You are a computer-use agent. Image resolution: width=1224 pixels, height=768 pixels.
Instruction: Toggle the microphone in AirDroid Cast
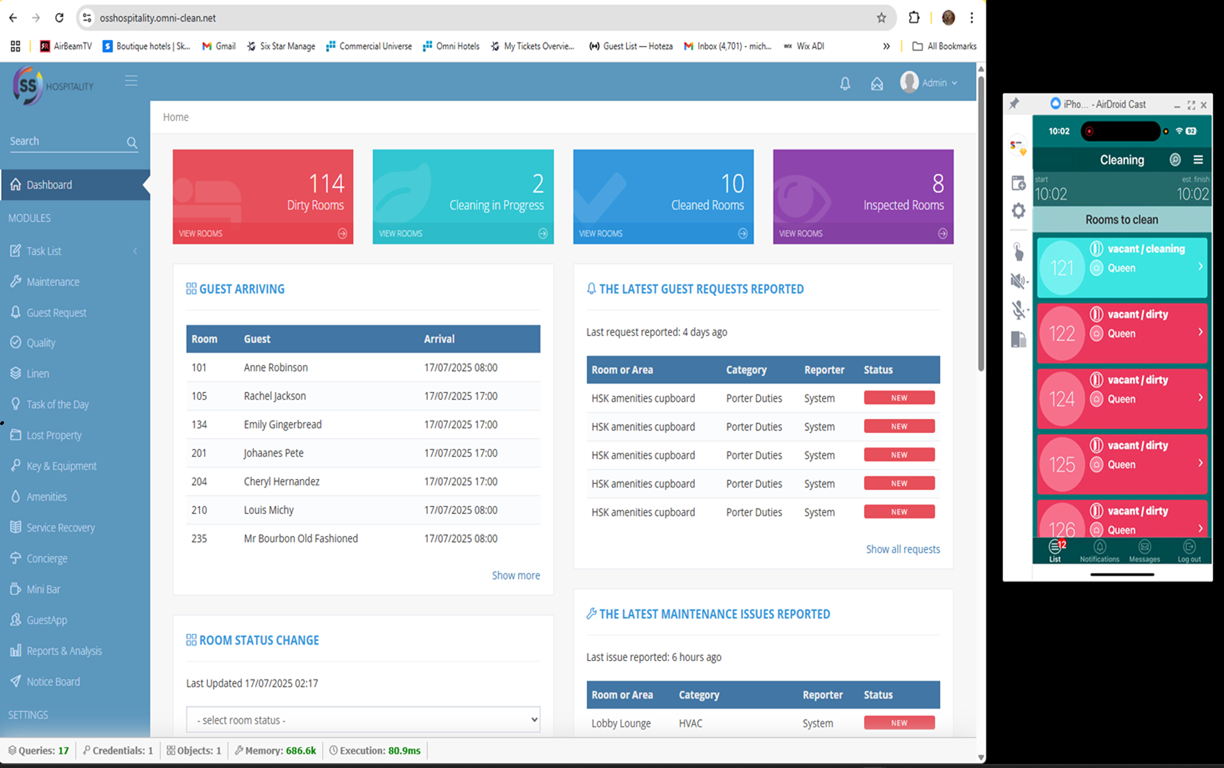pos(1018,310)
